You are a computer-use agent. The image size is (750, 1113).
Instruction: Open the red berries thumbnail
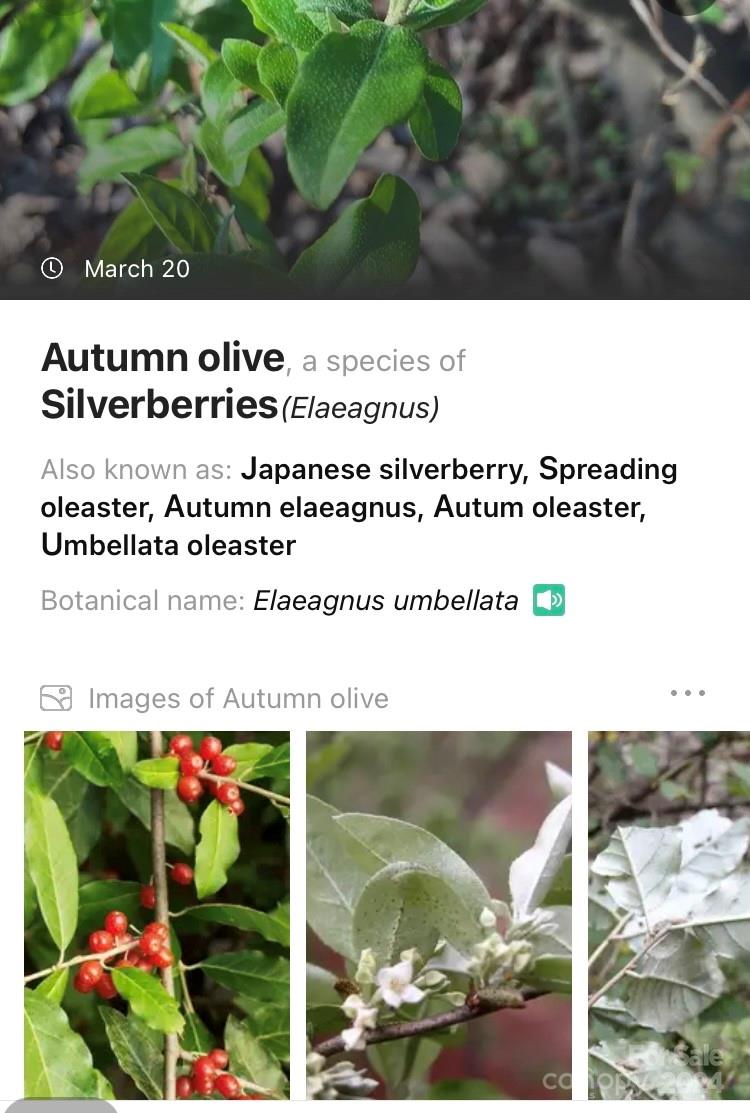click(157, 915)
